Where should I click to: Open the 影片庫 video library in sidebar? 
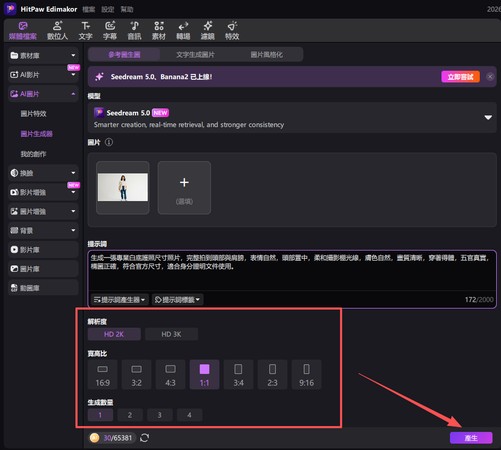(x=43, y=250)
